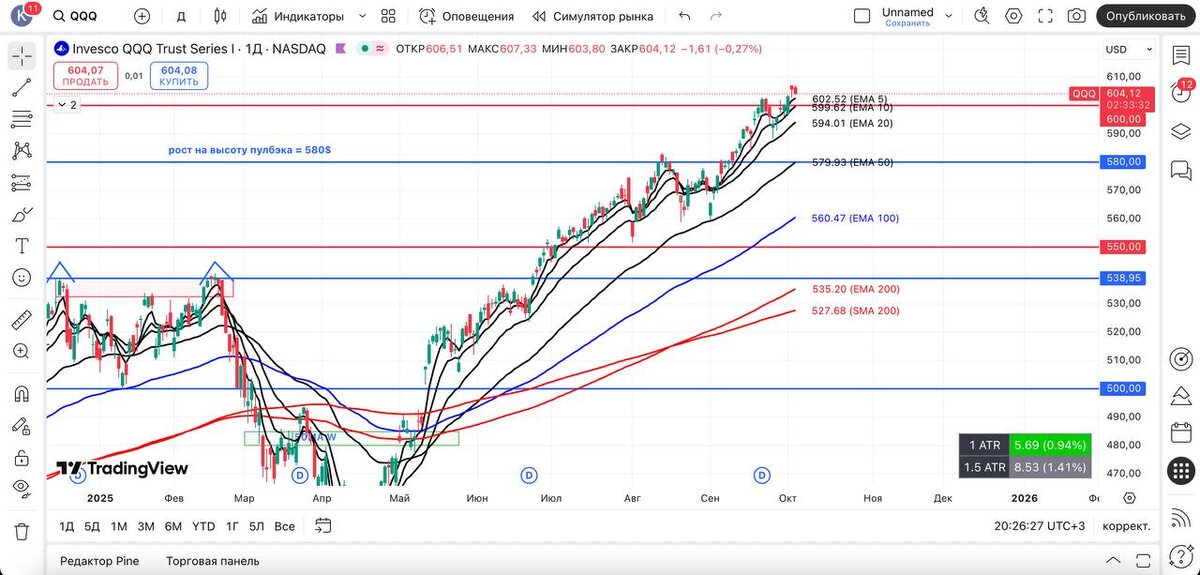Viewport: 1200px width, 575px height.
Task: Open the Торговая панель tab
Action: 212,560
